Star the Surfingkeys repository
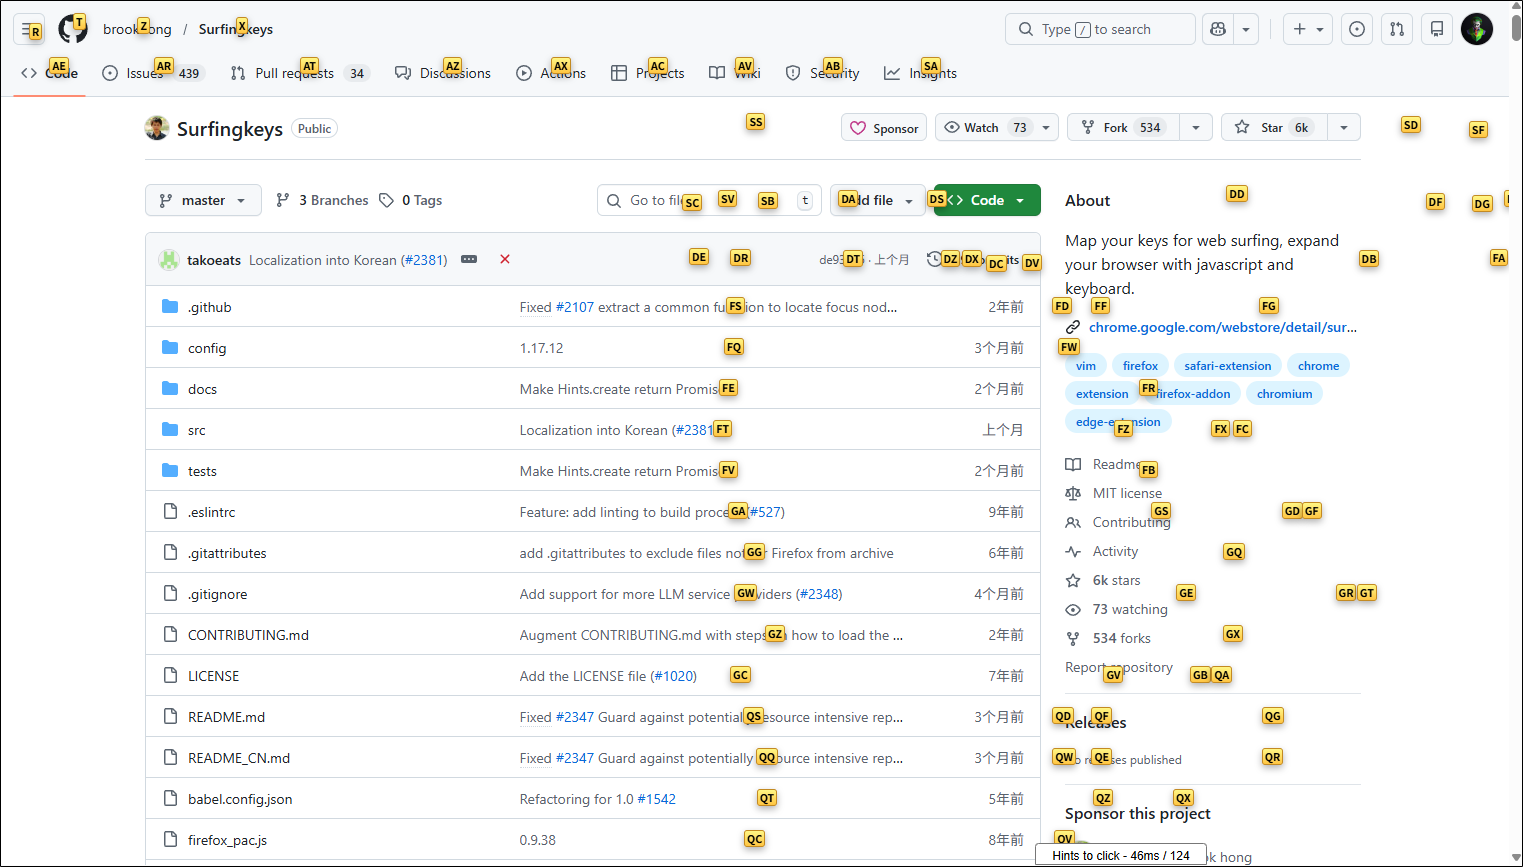 pos(1274,128)
